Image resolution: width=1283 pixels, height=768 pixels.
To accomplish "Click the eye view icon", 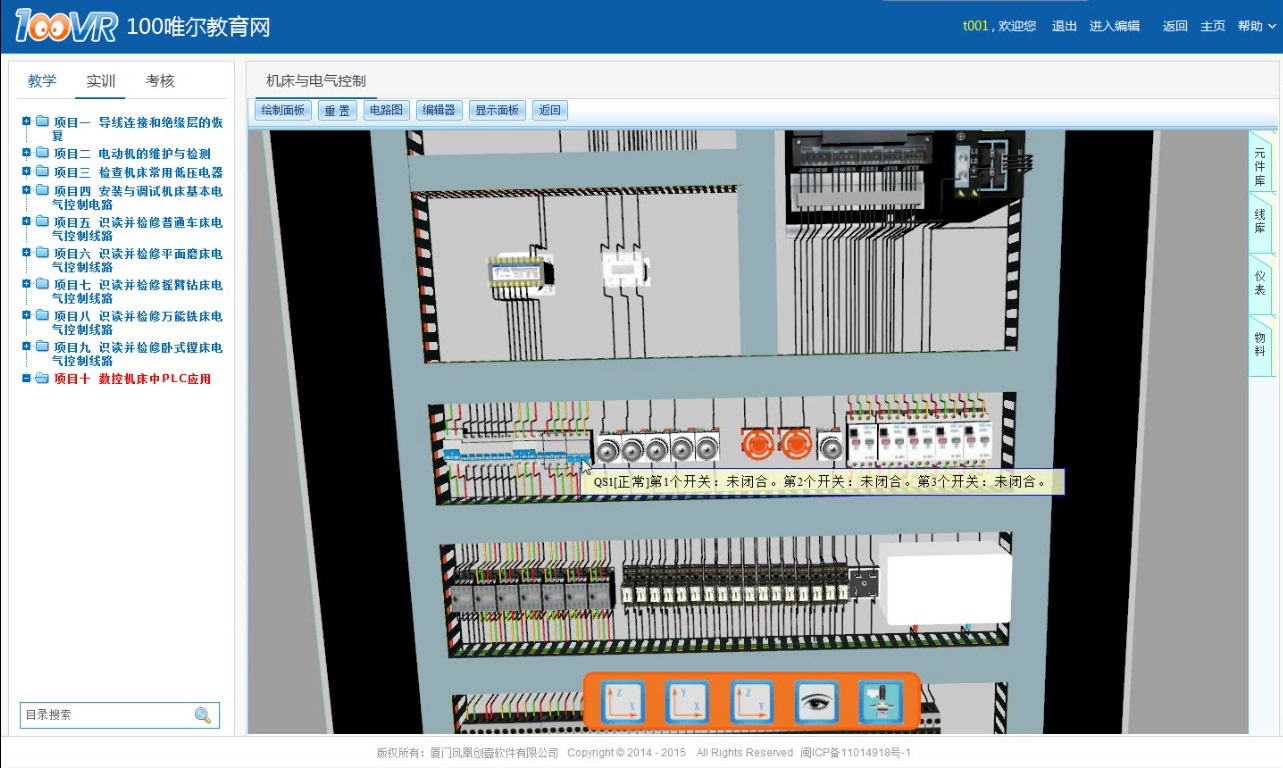I will (x=816, y=702).
